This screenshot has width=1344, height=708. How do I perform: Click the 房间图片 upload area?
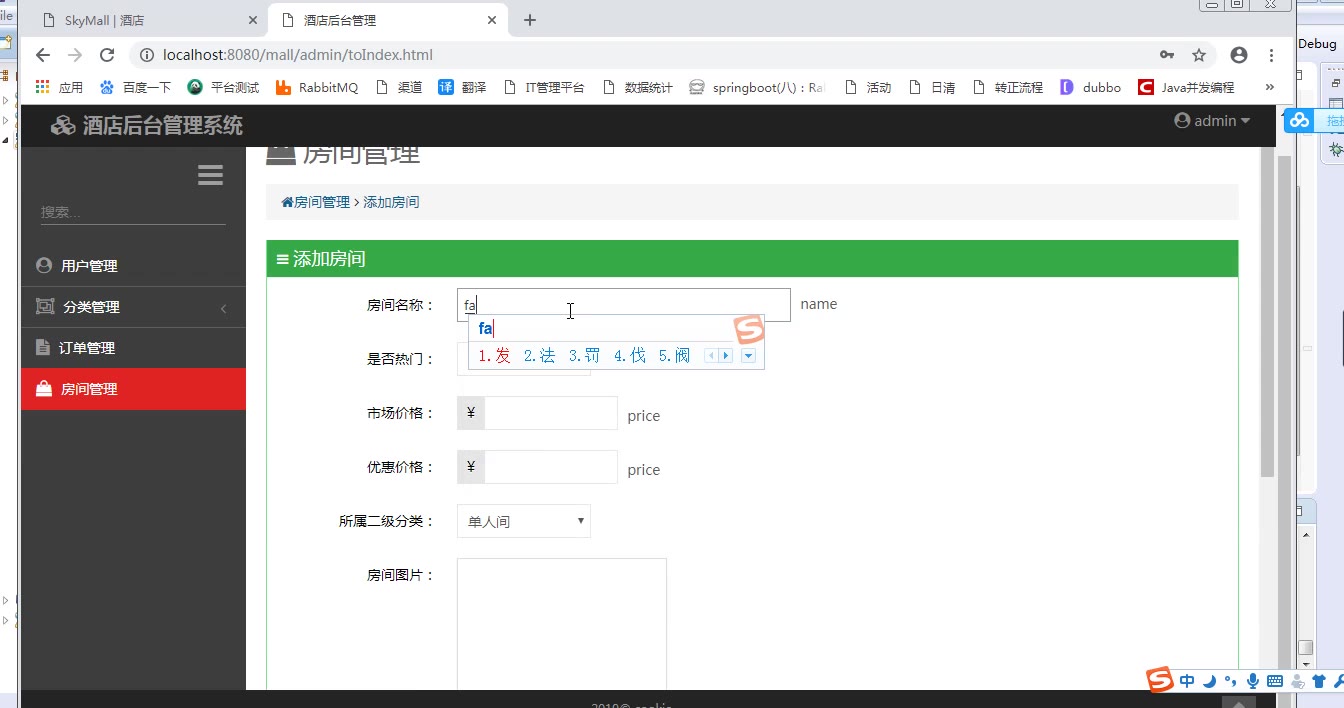coord(561,624)
